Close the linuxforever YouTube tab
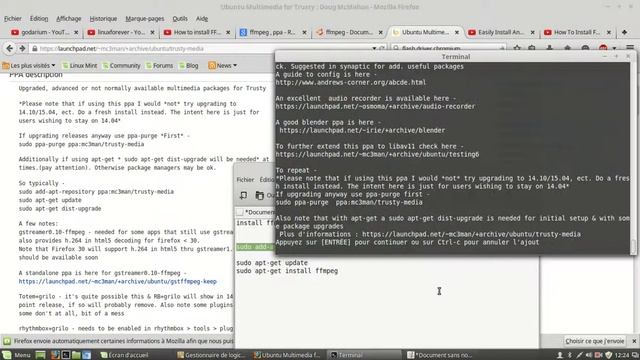 click(x=152, y=32)
